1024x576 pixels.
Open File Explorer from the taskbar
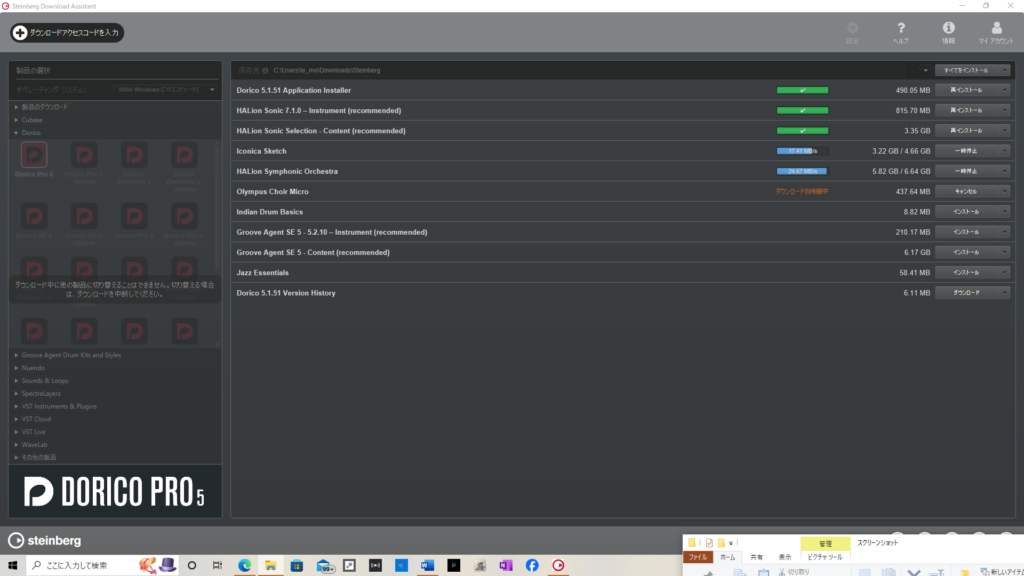[270, 565]
